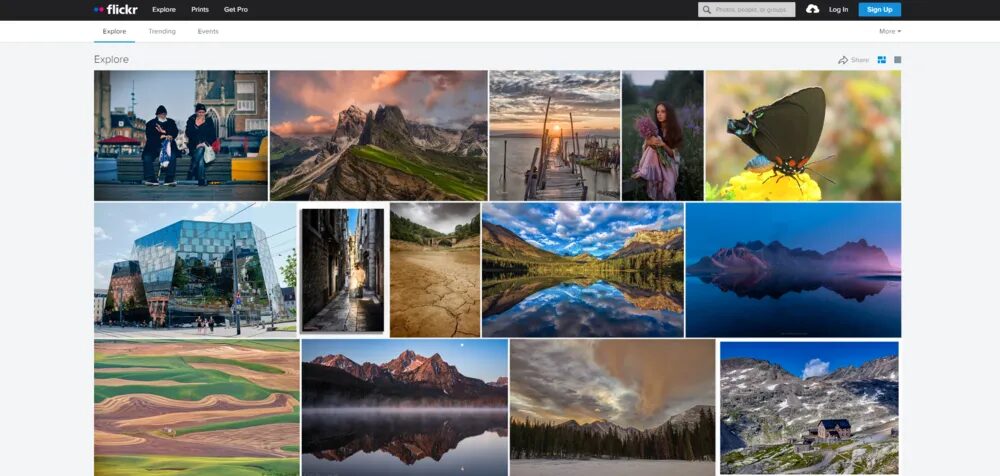Click the upload cloud icon

[812, 10]
